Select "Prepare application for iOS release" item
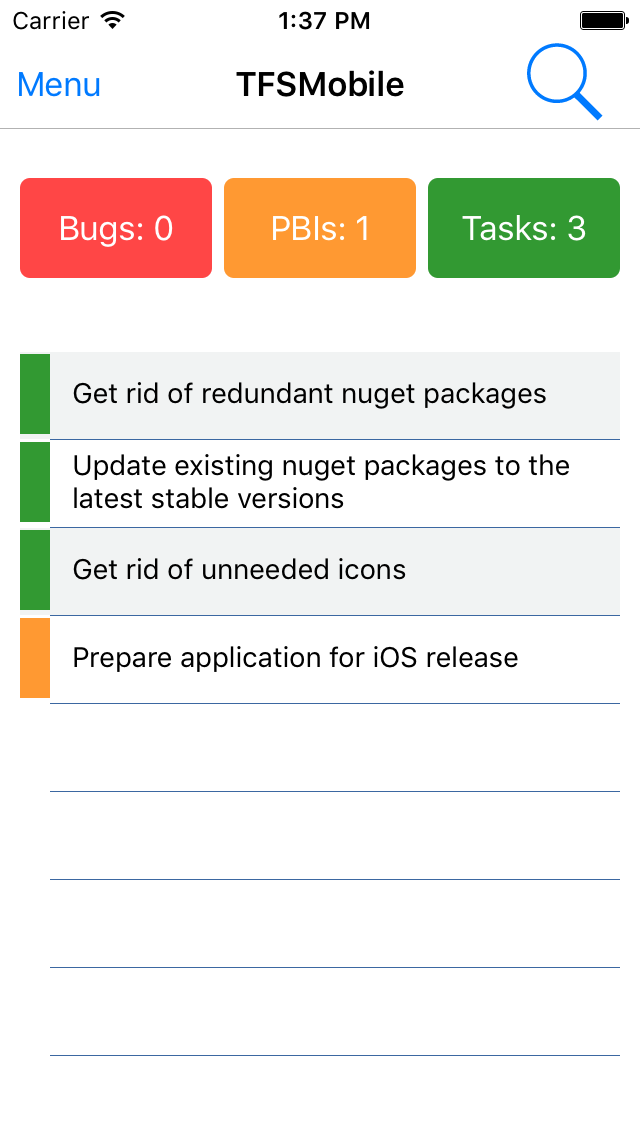The height and width of the screenshot is (1136, 640). 334,658
